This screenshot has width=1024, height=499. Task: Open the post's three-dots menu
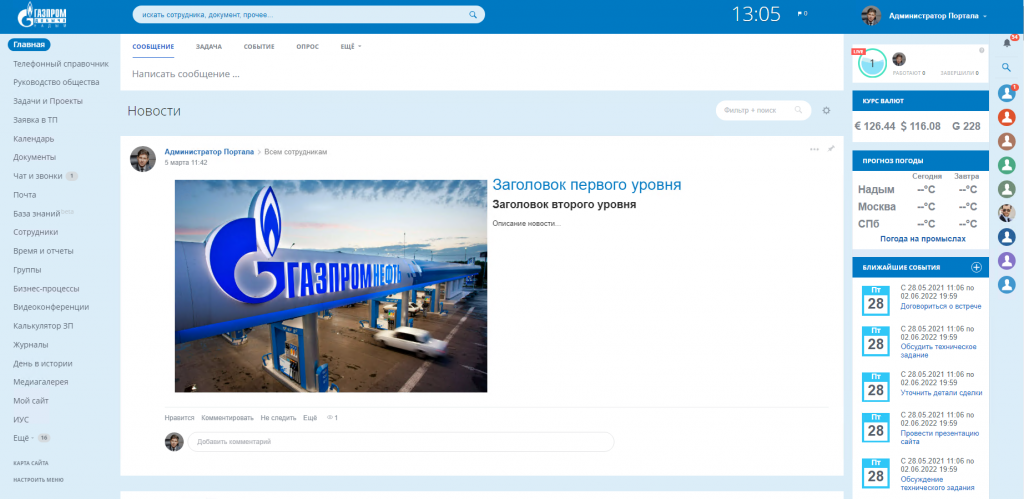(x=814, y=149)
